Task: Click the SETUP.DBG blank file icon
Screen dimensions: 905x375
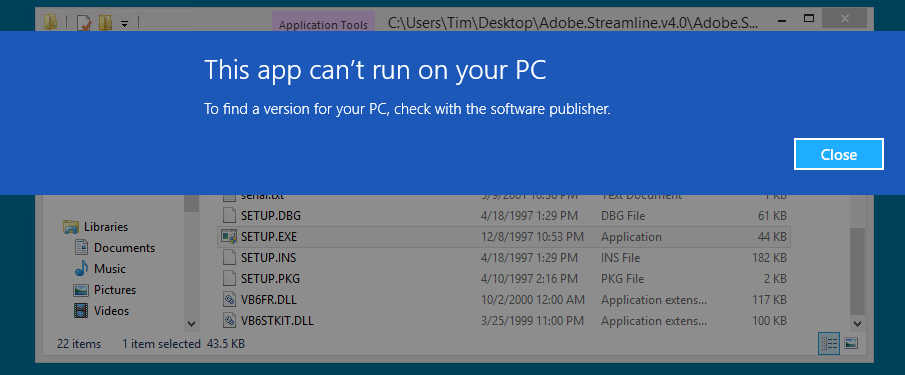Action: coord(230,216)
